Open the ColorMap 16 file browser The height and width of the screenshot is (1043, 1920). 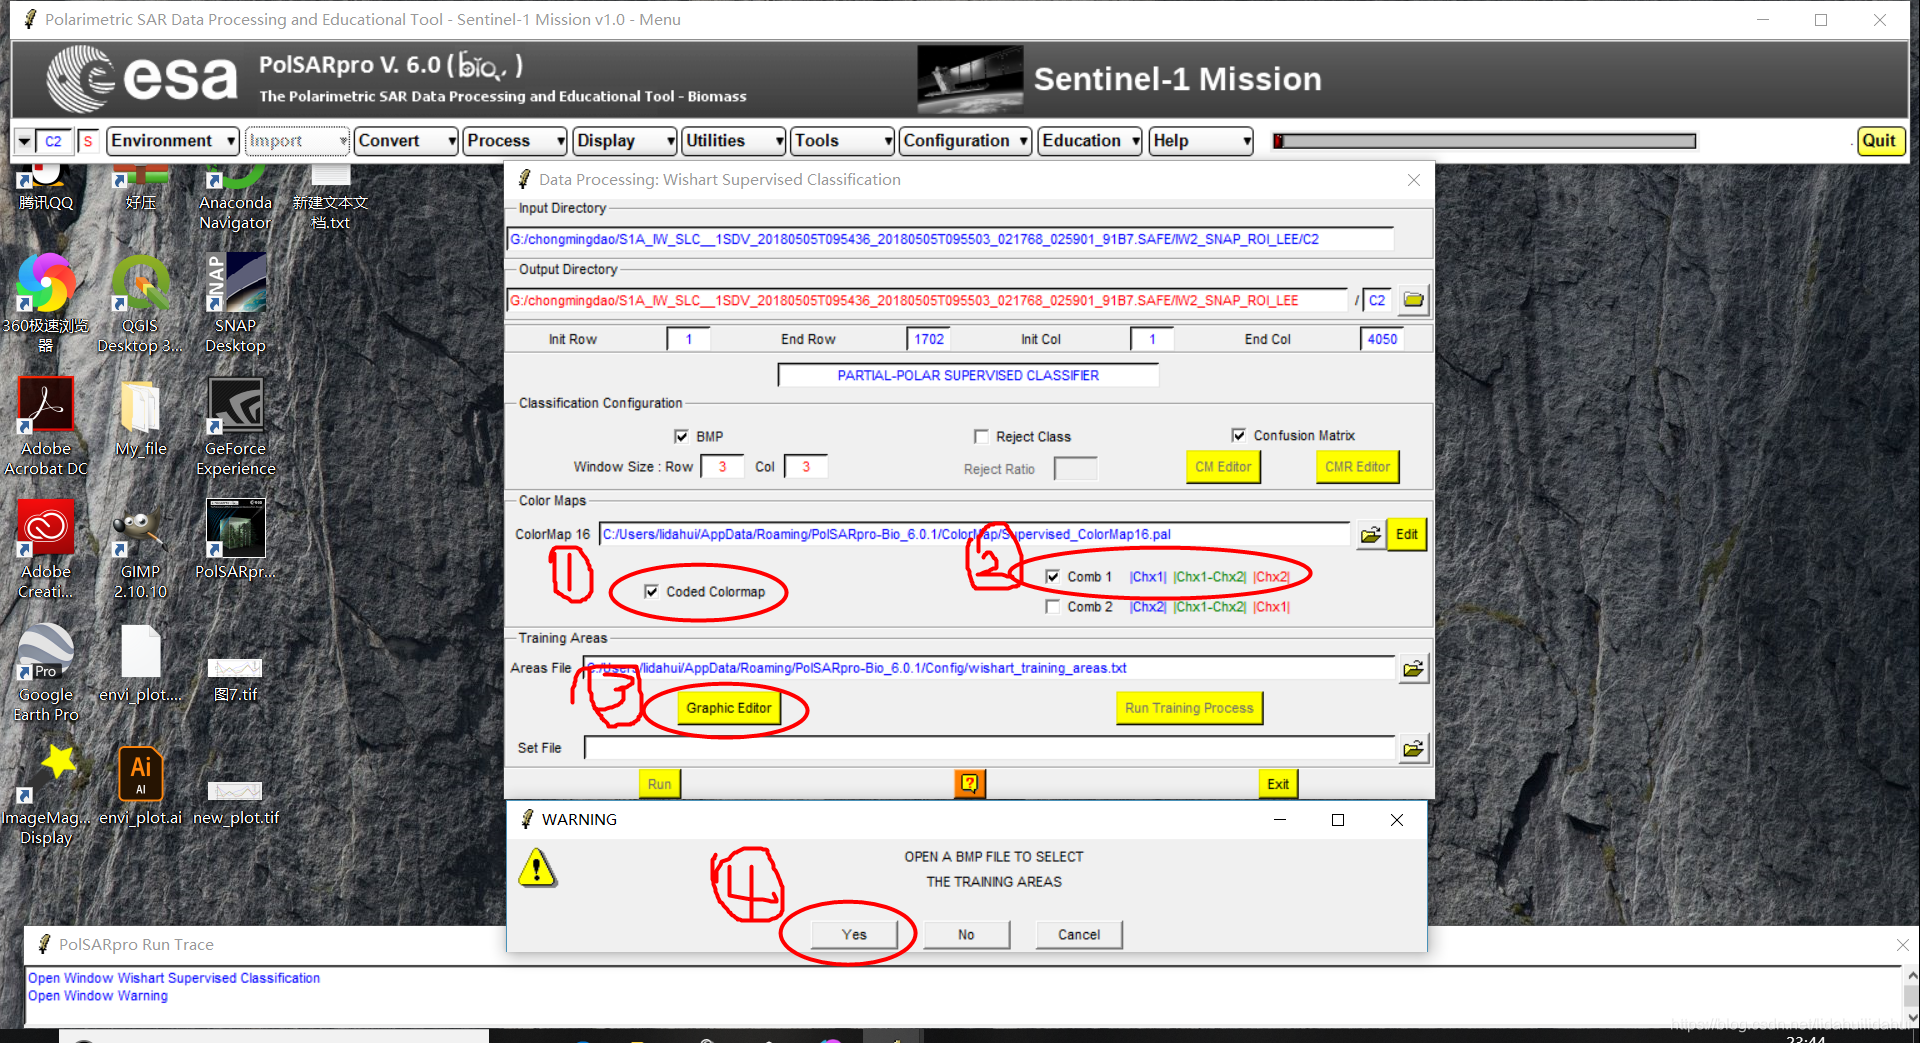coord(1370,535)
